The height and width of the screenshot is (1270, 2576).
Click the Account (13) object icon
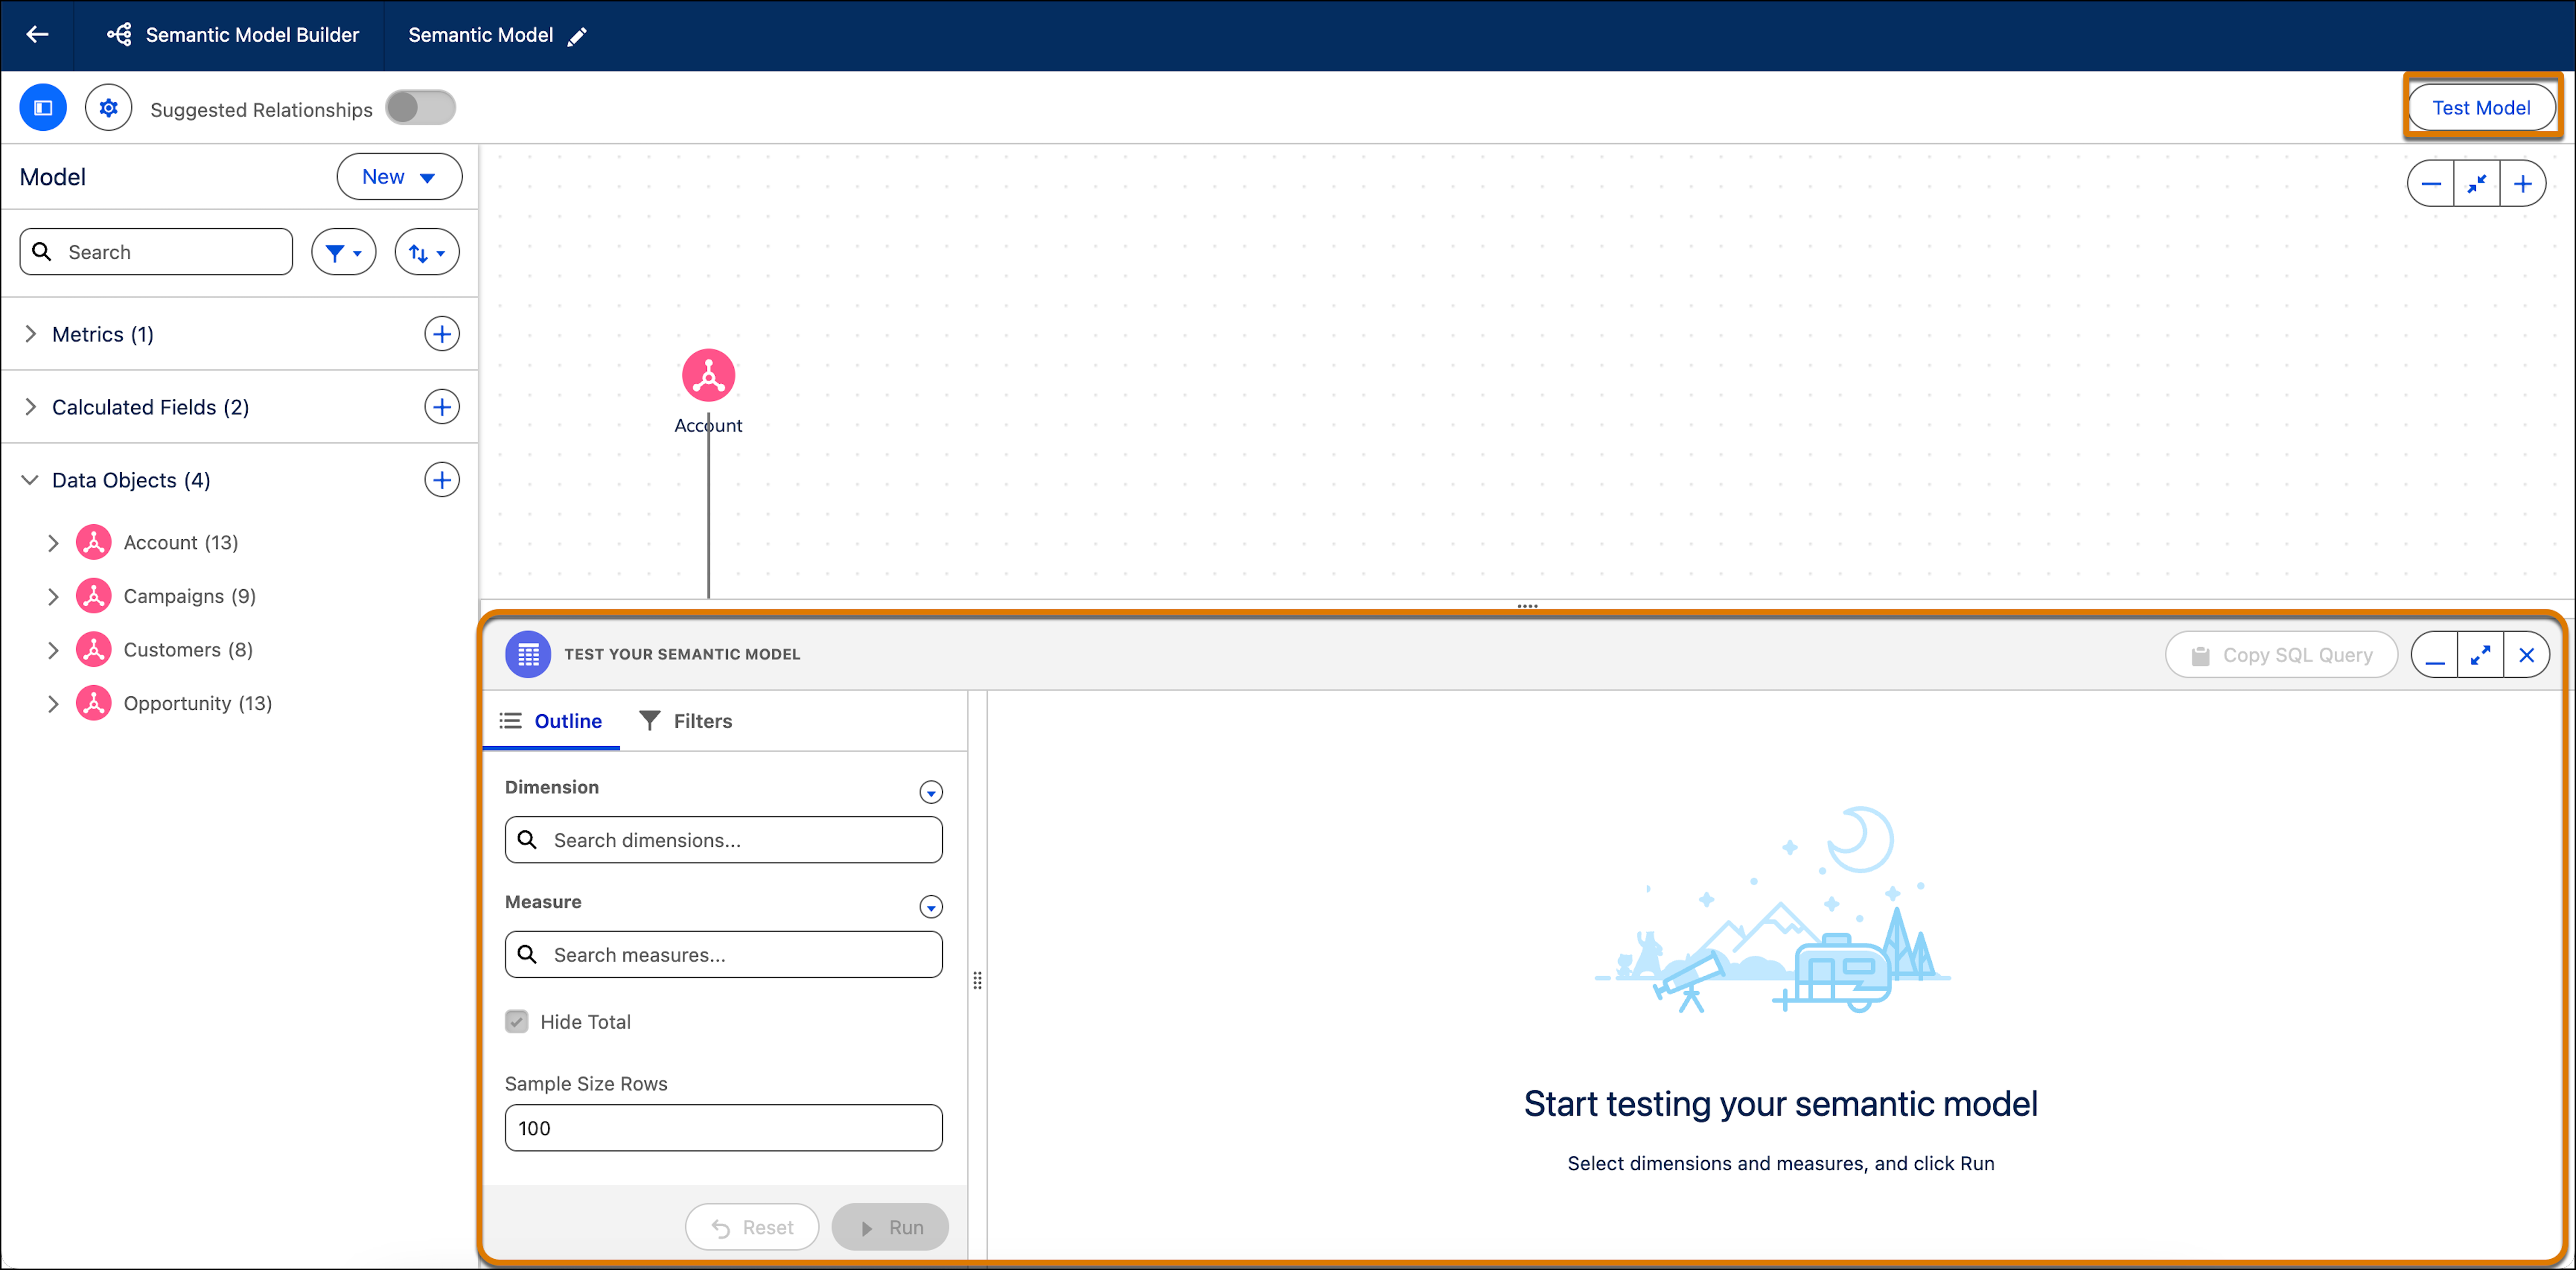(94, 542)
